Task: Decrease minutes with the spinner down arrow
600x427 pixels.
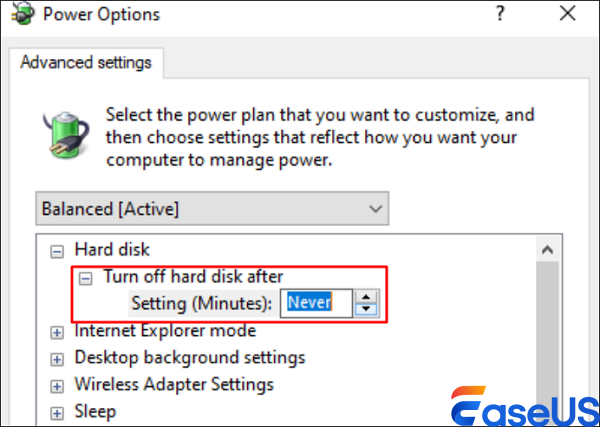Action: (368, 308)
